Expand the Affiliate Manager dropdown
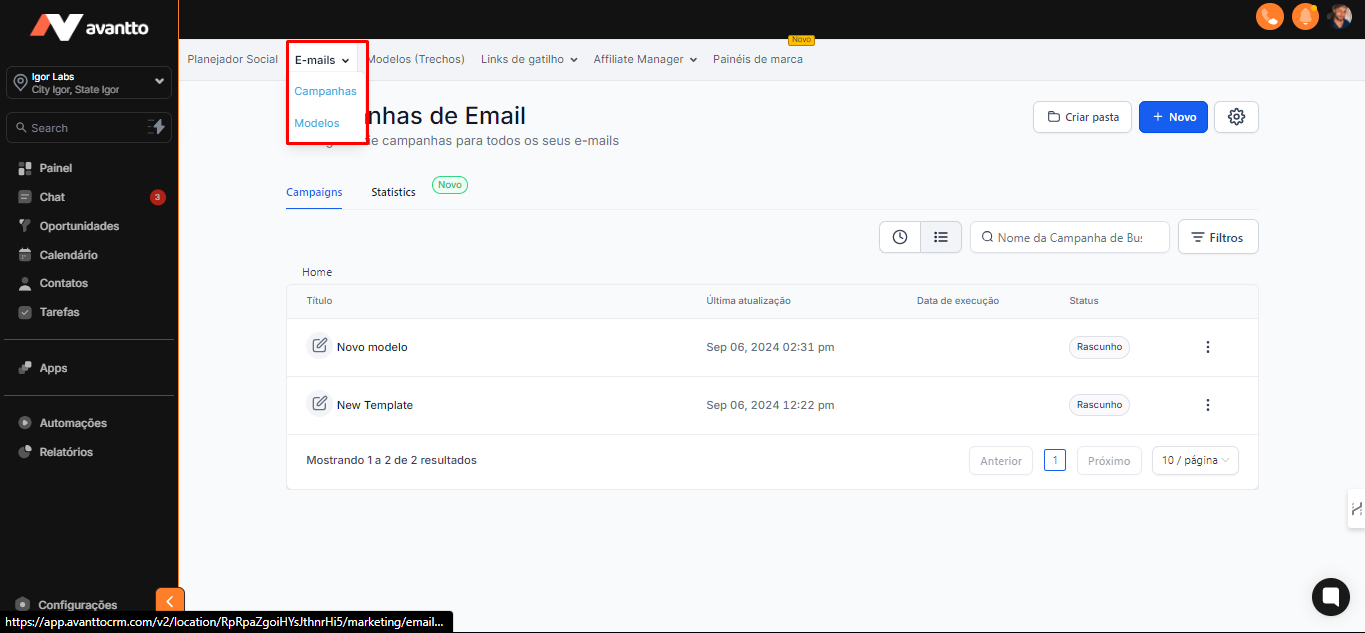The height and width of the screenshot is (633, 1365). 645,60
